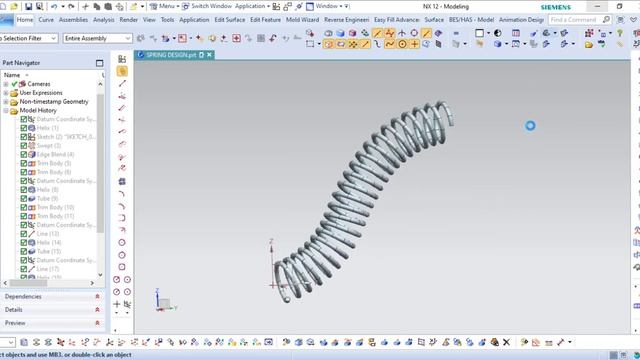Toggle checkbox for Tube (15)

pos(24,251)
